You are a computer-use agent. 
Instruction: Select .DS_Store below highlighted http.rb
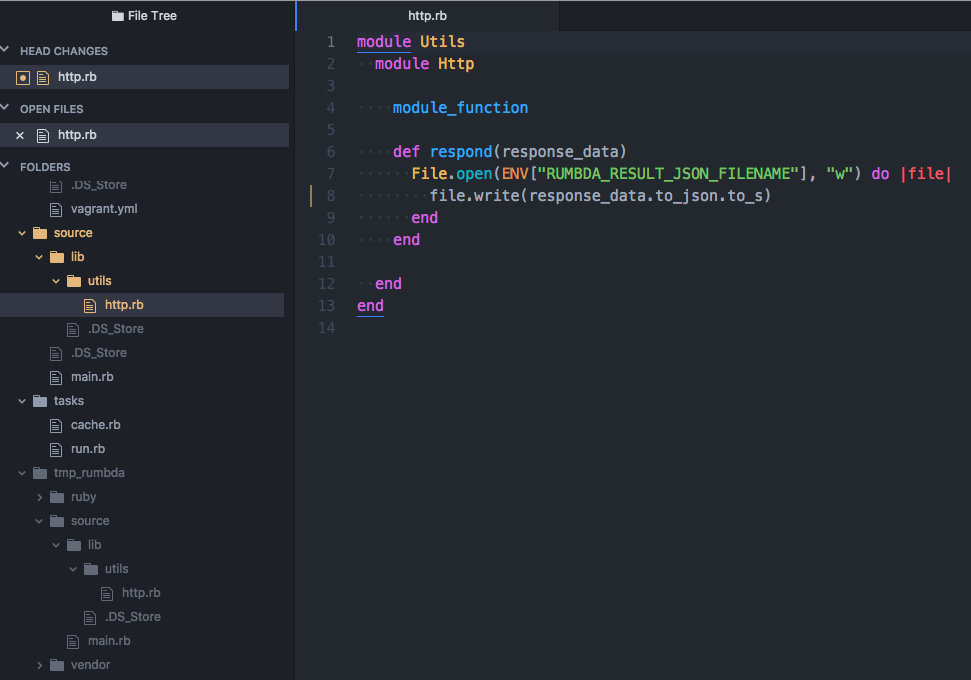click(x=116, y=329)
